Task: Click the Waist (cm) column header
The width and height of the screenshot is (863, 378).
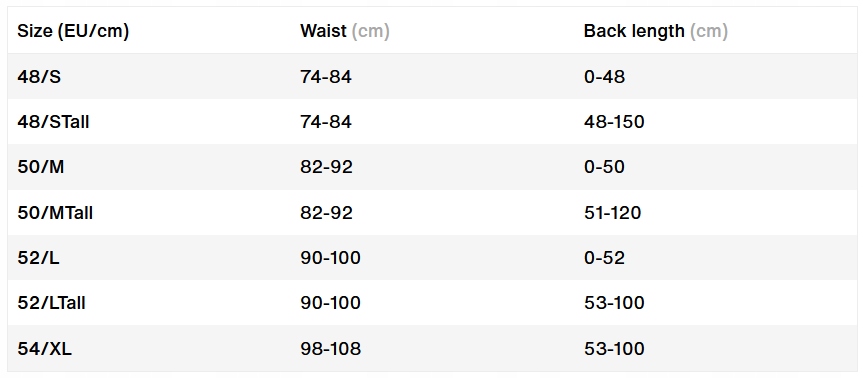Action: pyautogui.click(x=345, y=31)
